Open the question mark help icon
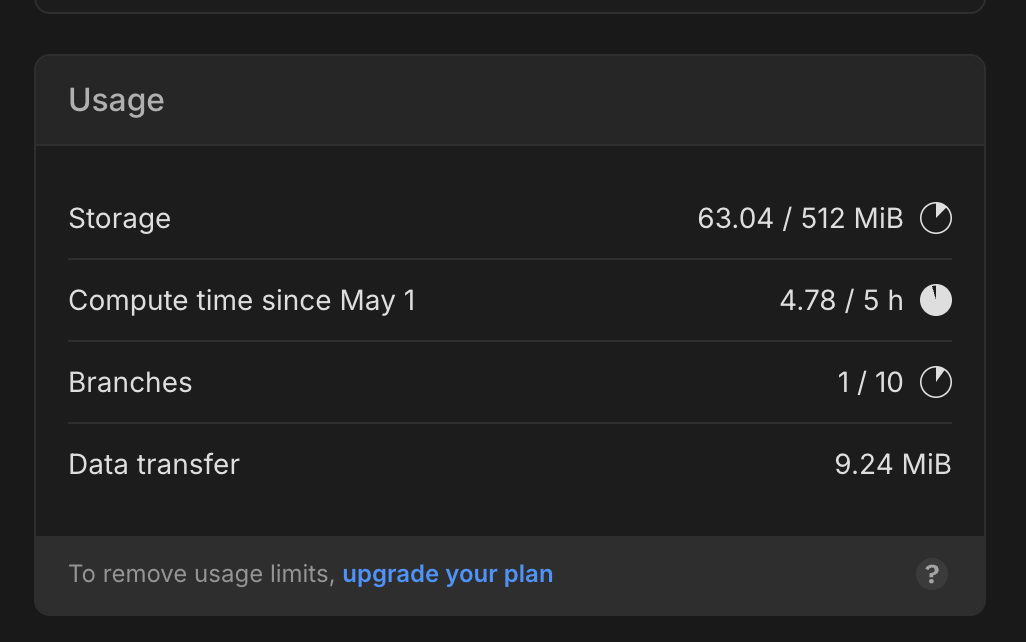 (931, 574)
